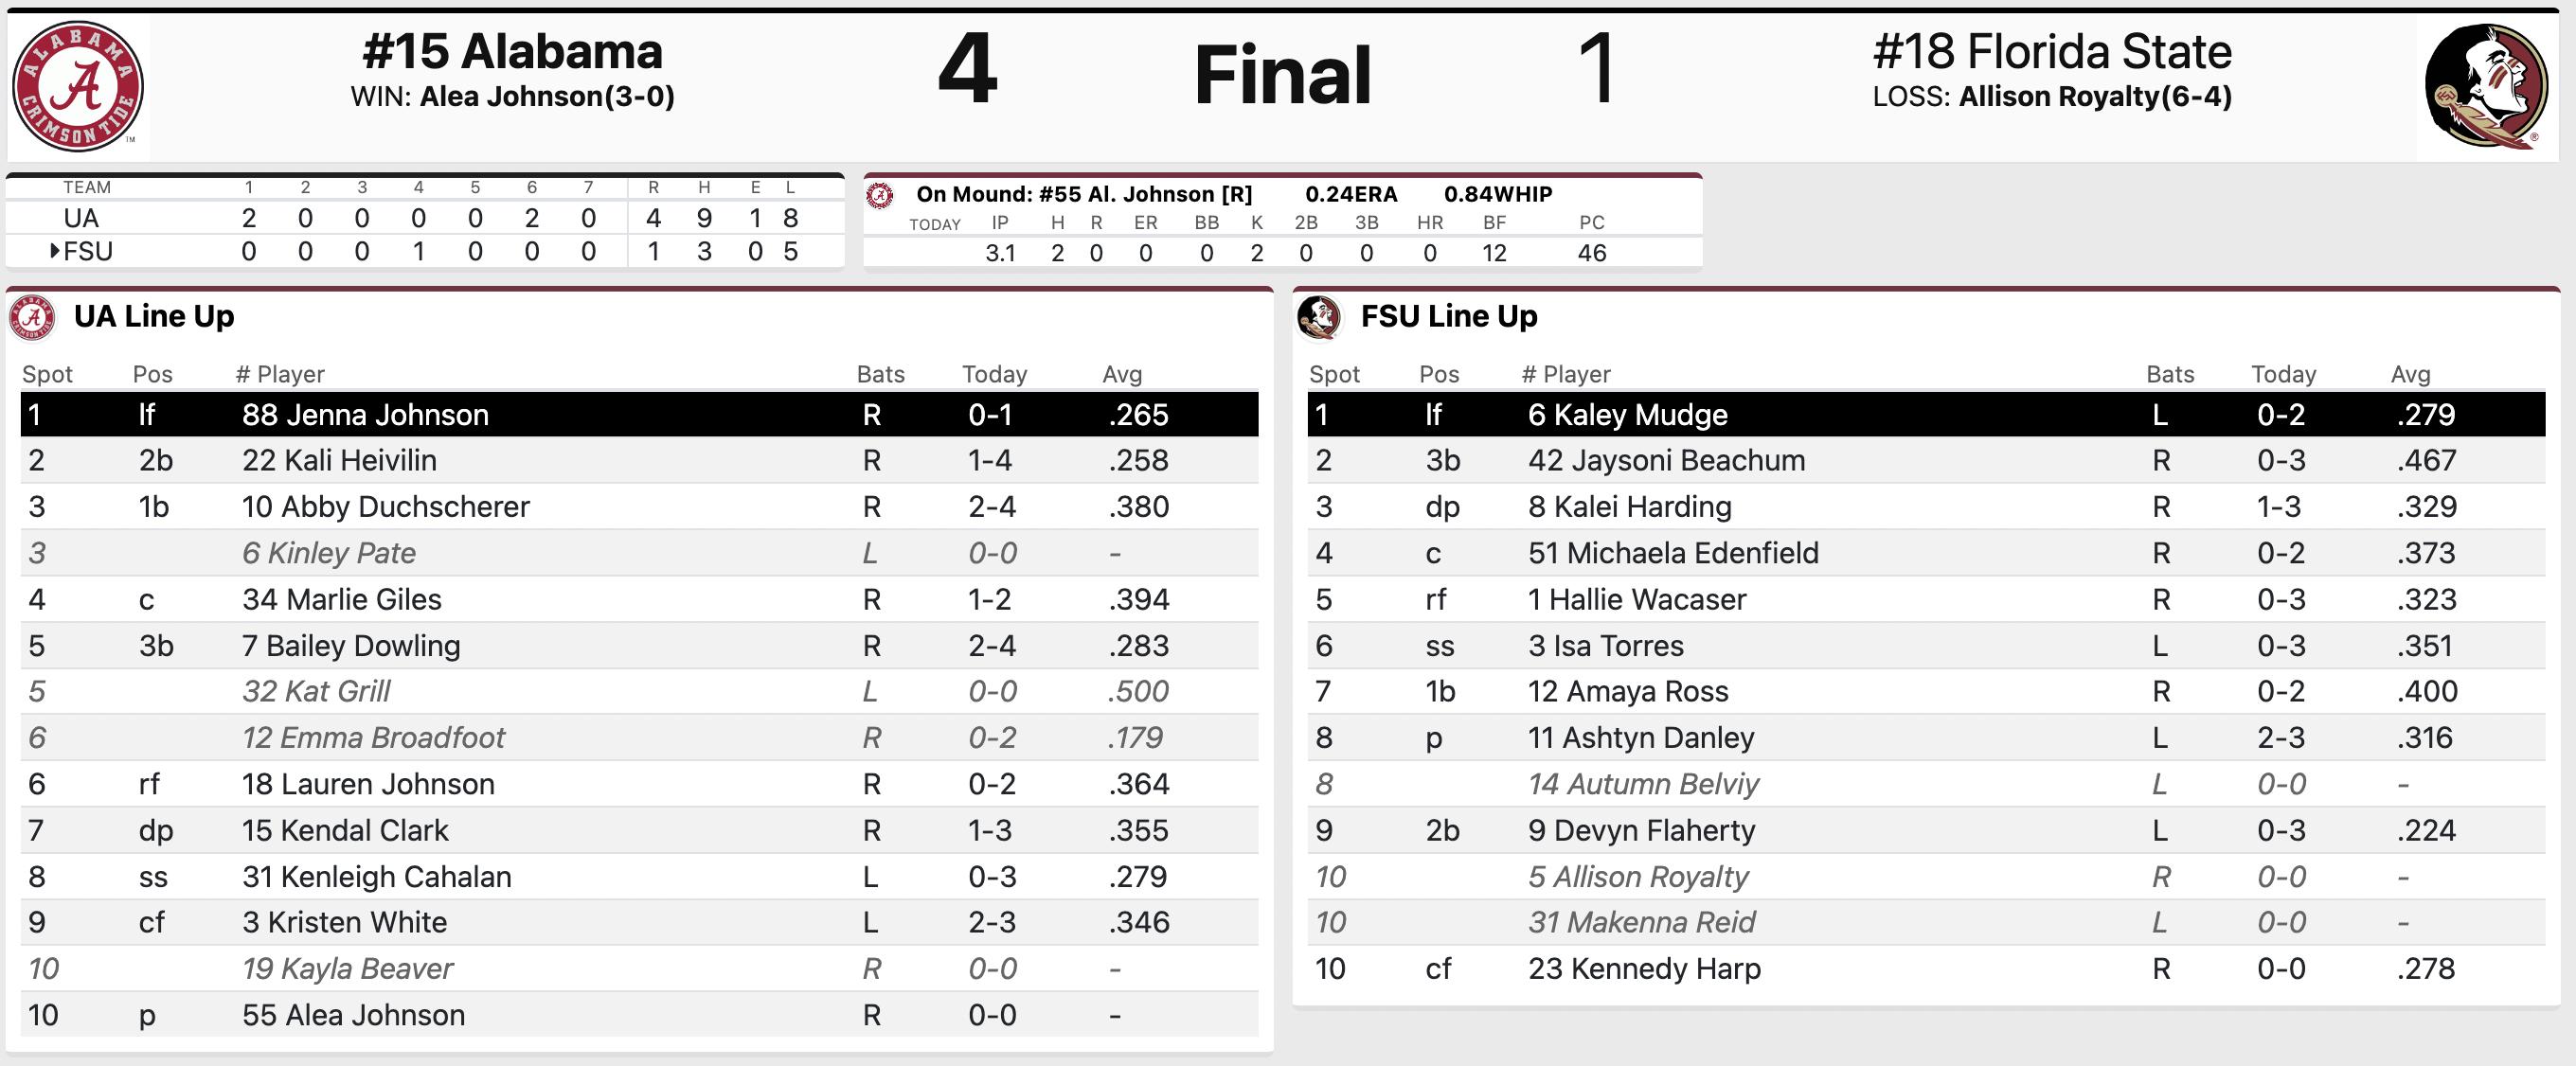Click UA row in the linescore
The height and width of the screenshot is (1066, 2576).
coord(81,218)
